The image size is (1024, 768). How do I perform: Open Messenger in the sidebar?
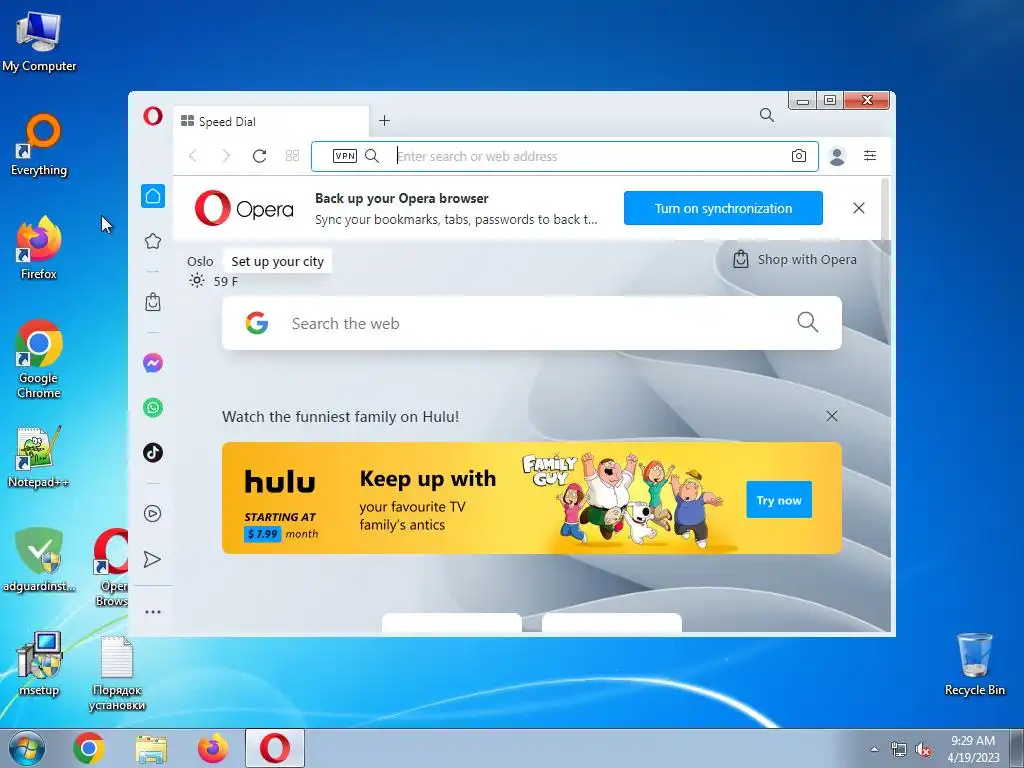coord(153,363)
